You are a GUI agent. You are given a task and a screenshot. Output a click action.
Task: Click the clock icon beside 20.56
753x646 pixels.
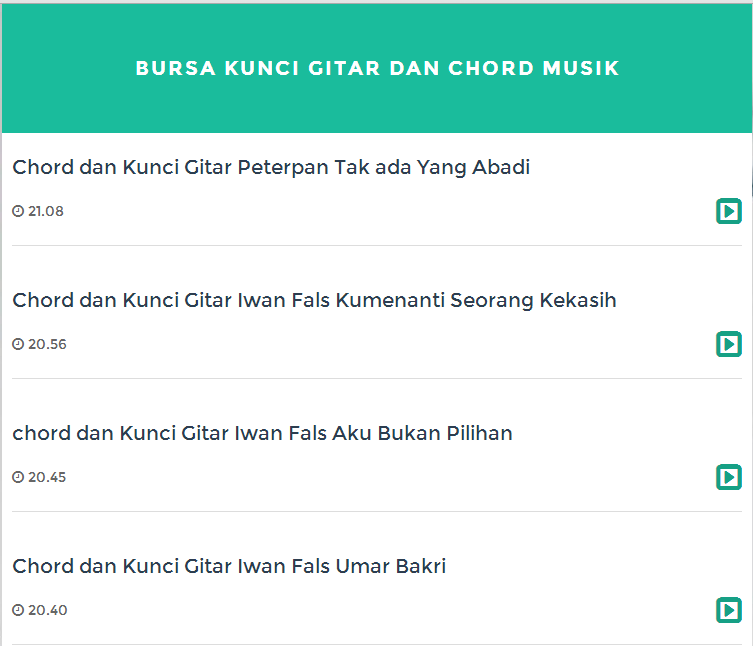[x=18, y=344]
